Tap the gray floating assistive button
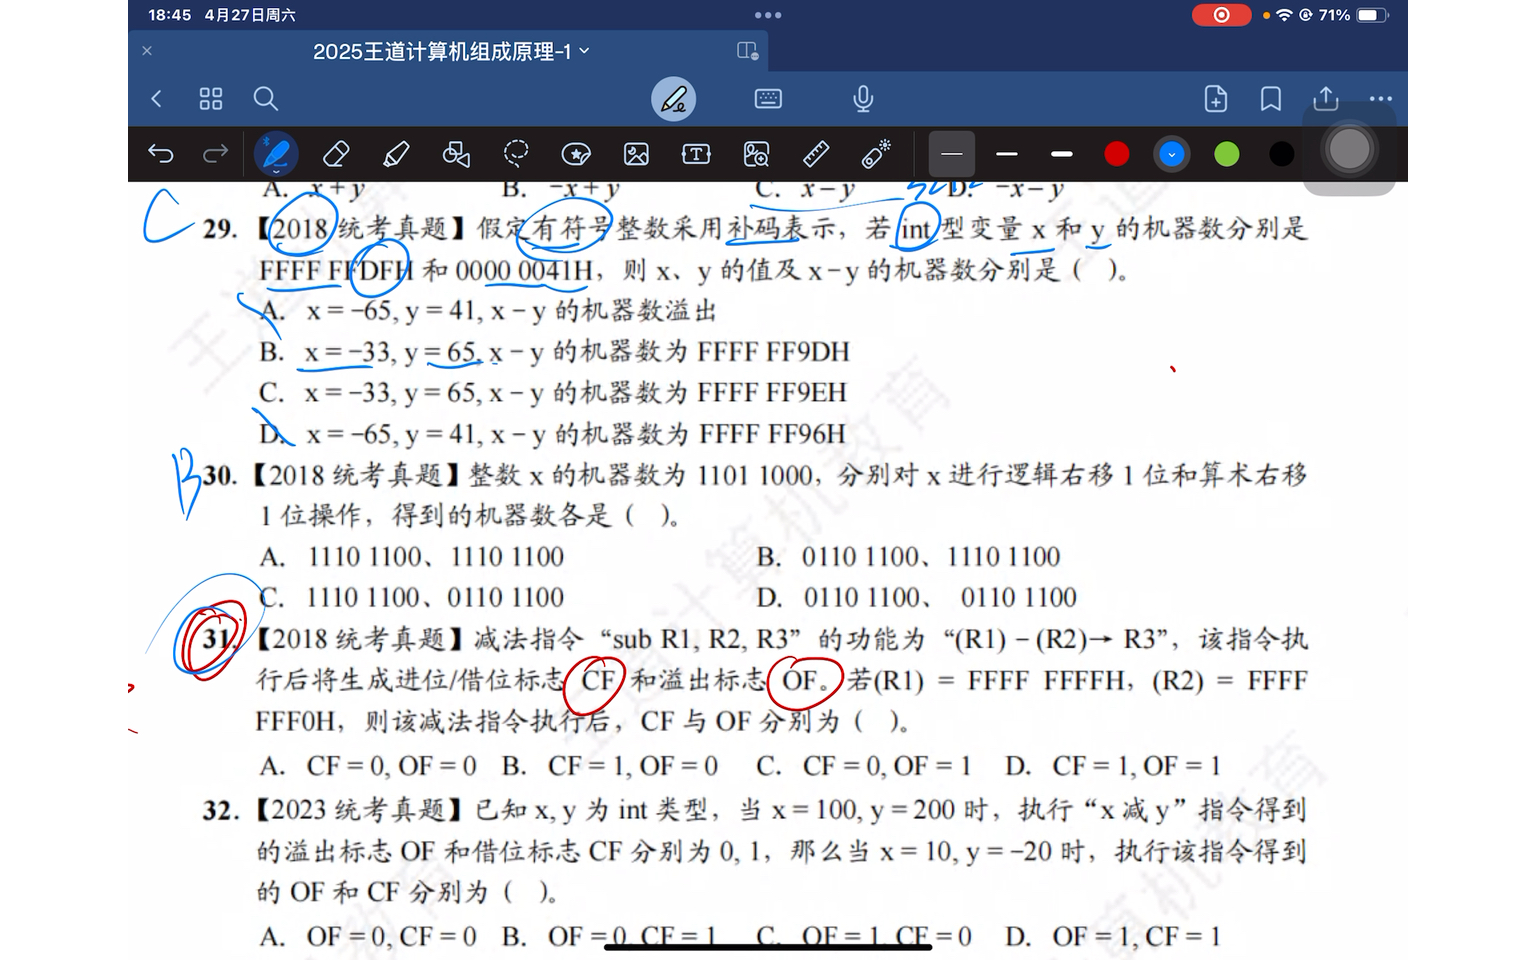 [1349, 150]
